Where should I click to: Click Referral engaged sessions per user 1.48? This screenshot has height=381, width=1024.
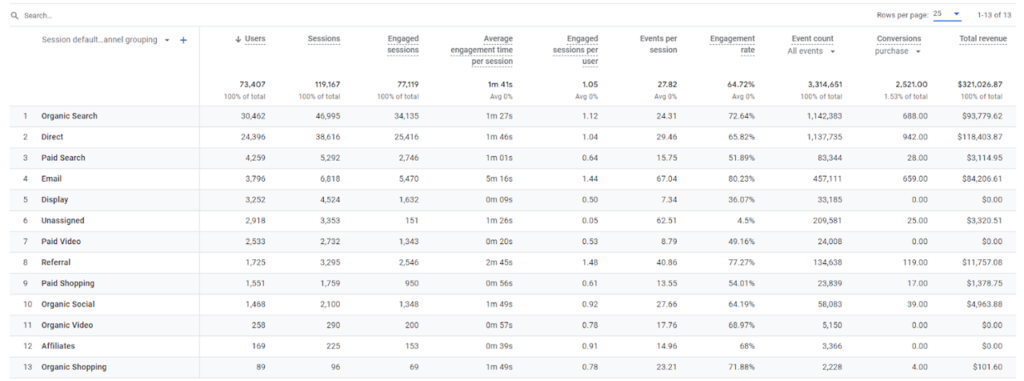pos(590,263)
